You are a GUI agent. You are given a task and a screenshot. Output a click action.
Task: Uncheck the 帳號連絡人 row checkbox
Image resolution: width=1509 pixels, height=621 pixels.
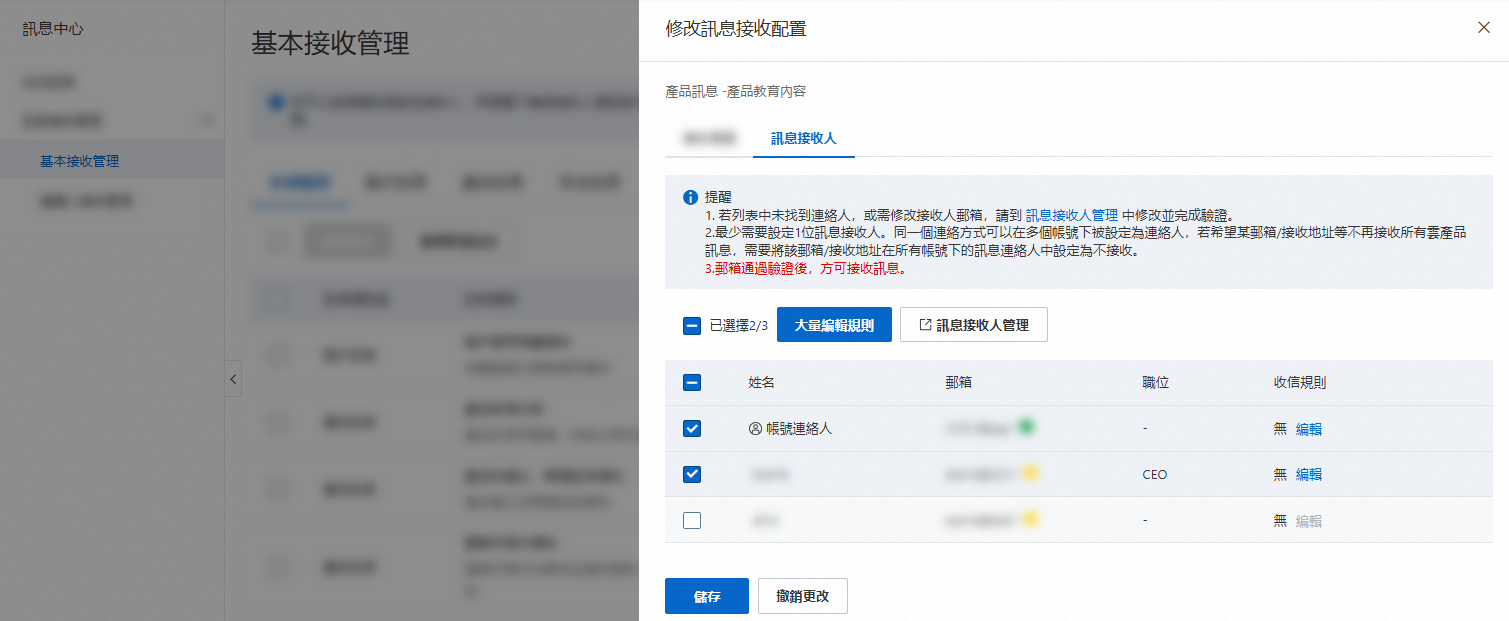coord(692,428)
